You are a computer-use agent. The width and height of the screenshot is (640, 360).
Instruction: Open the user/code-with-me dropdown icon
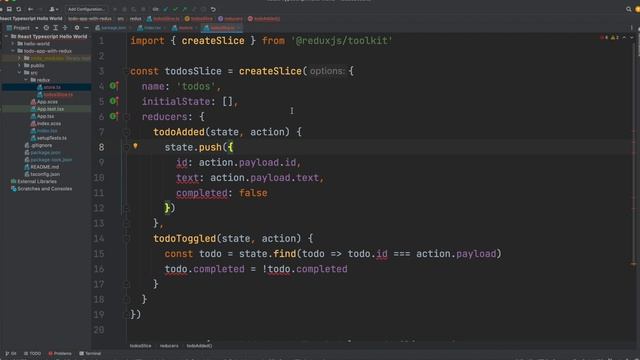53,9
